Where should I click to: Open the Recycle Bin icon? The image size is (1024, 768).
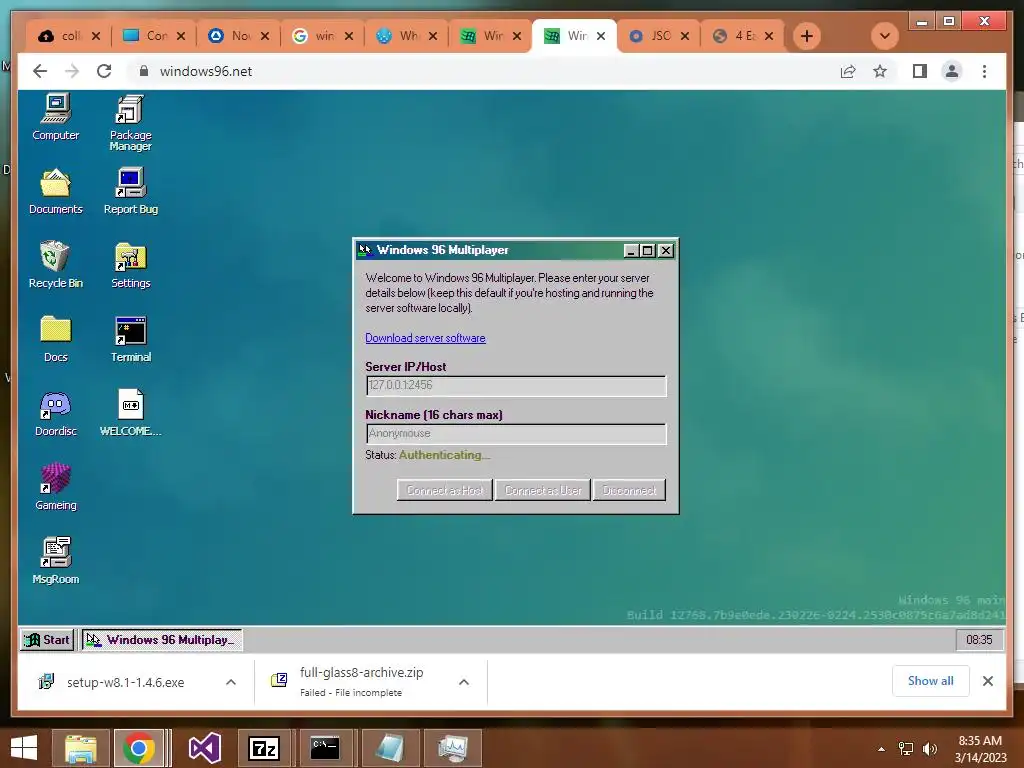tap(56, 265)
